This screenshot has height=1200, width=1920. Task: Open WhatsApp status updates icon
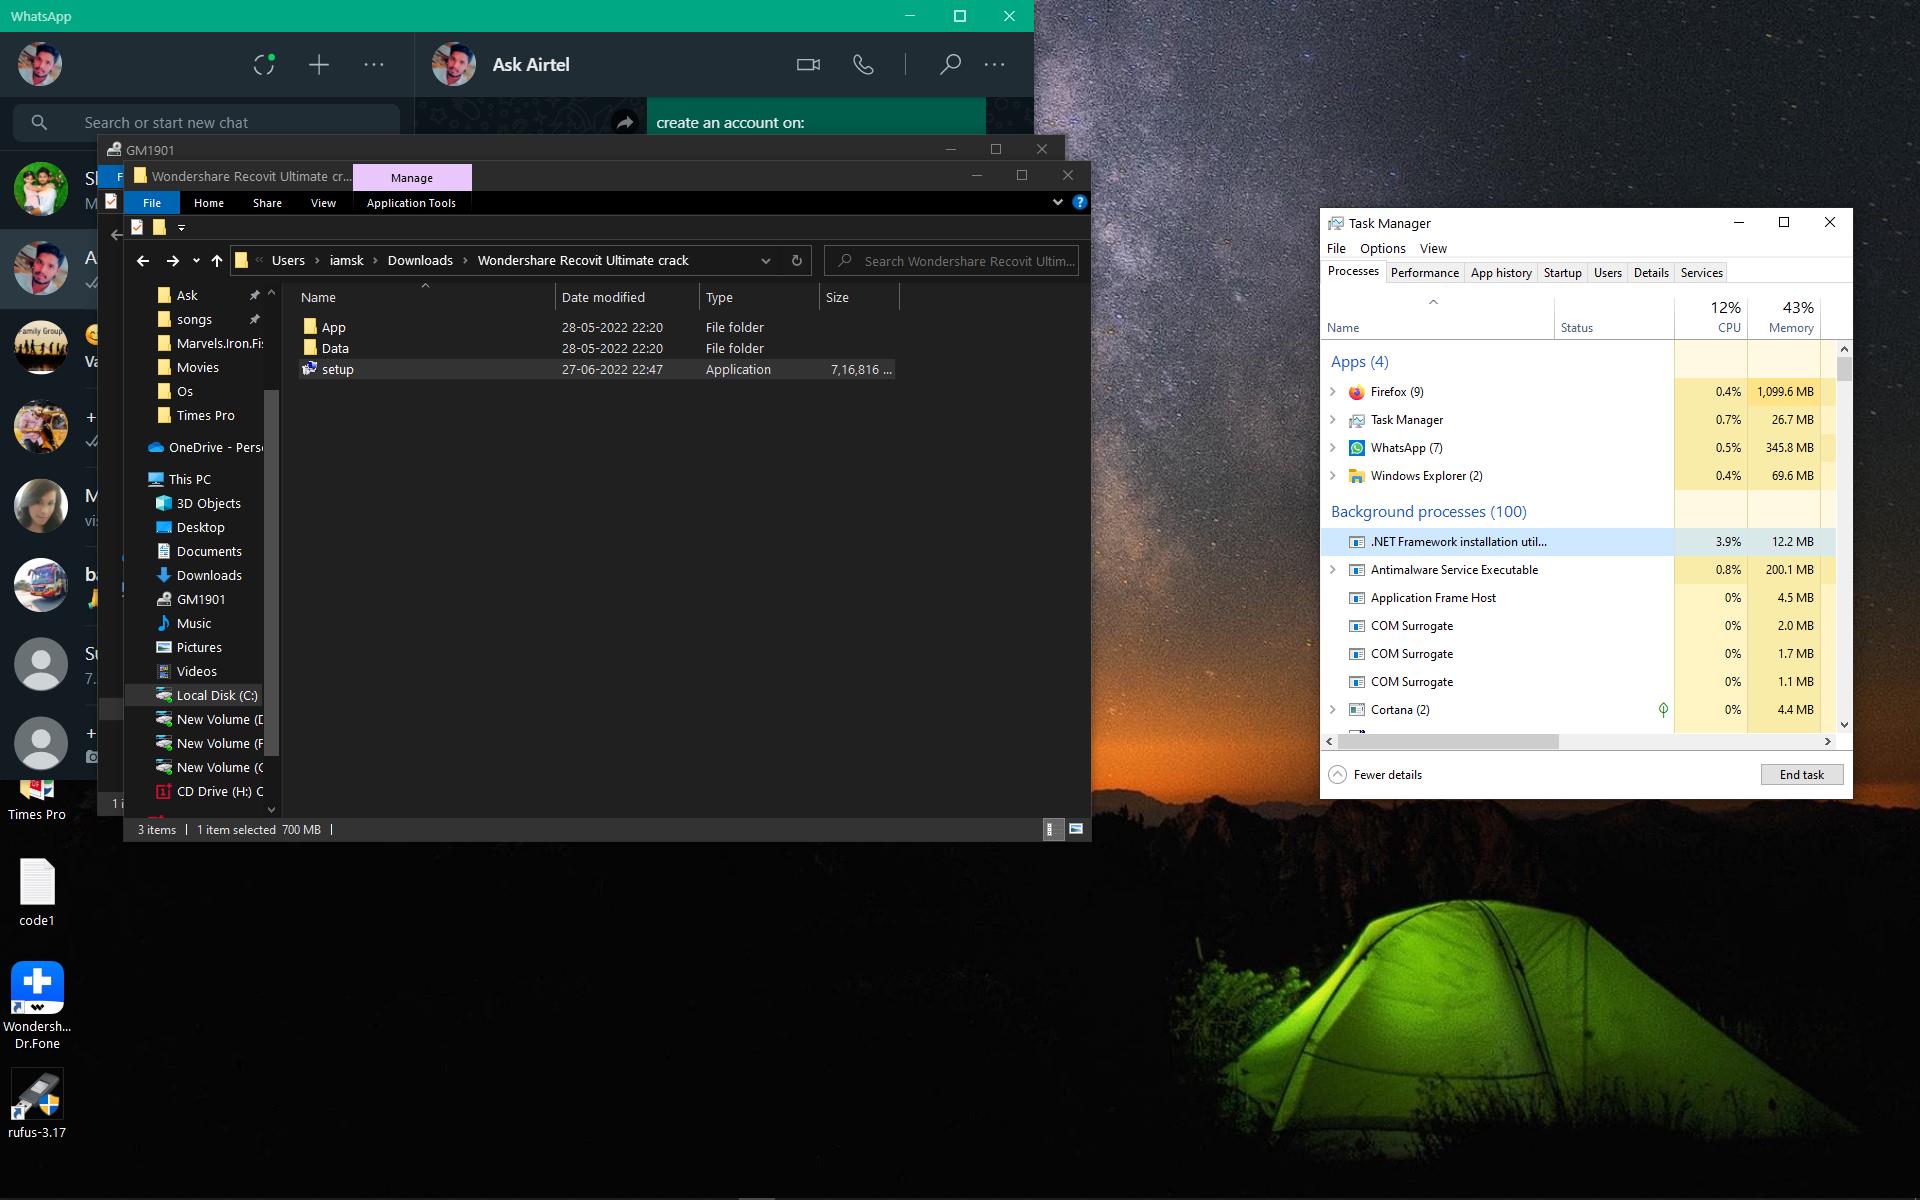(x=264, y=65)
